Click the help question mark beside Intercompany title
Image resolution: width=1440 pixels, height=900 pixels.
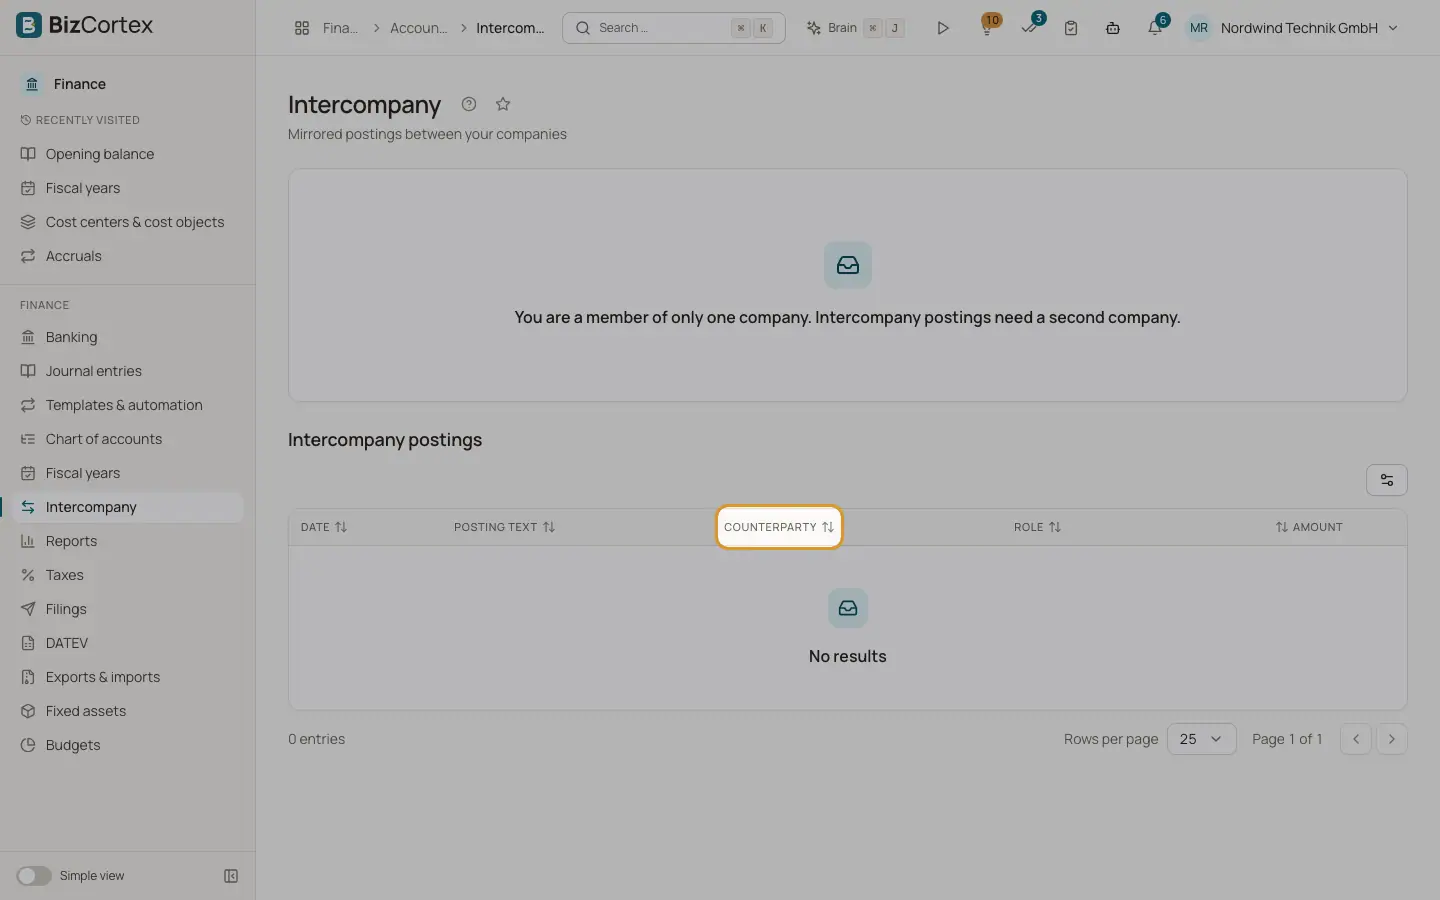tap(469, 104)
